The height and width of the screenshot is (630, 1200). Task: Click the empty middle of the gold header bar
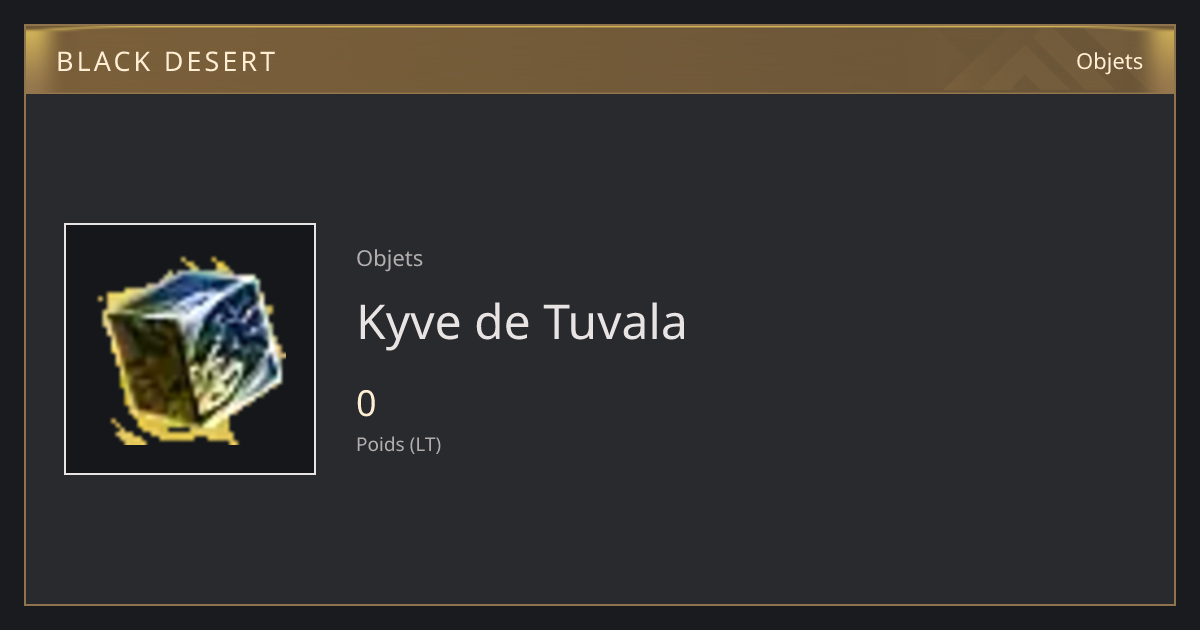[600, 60]
